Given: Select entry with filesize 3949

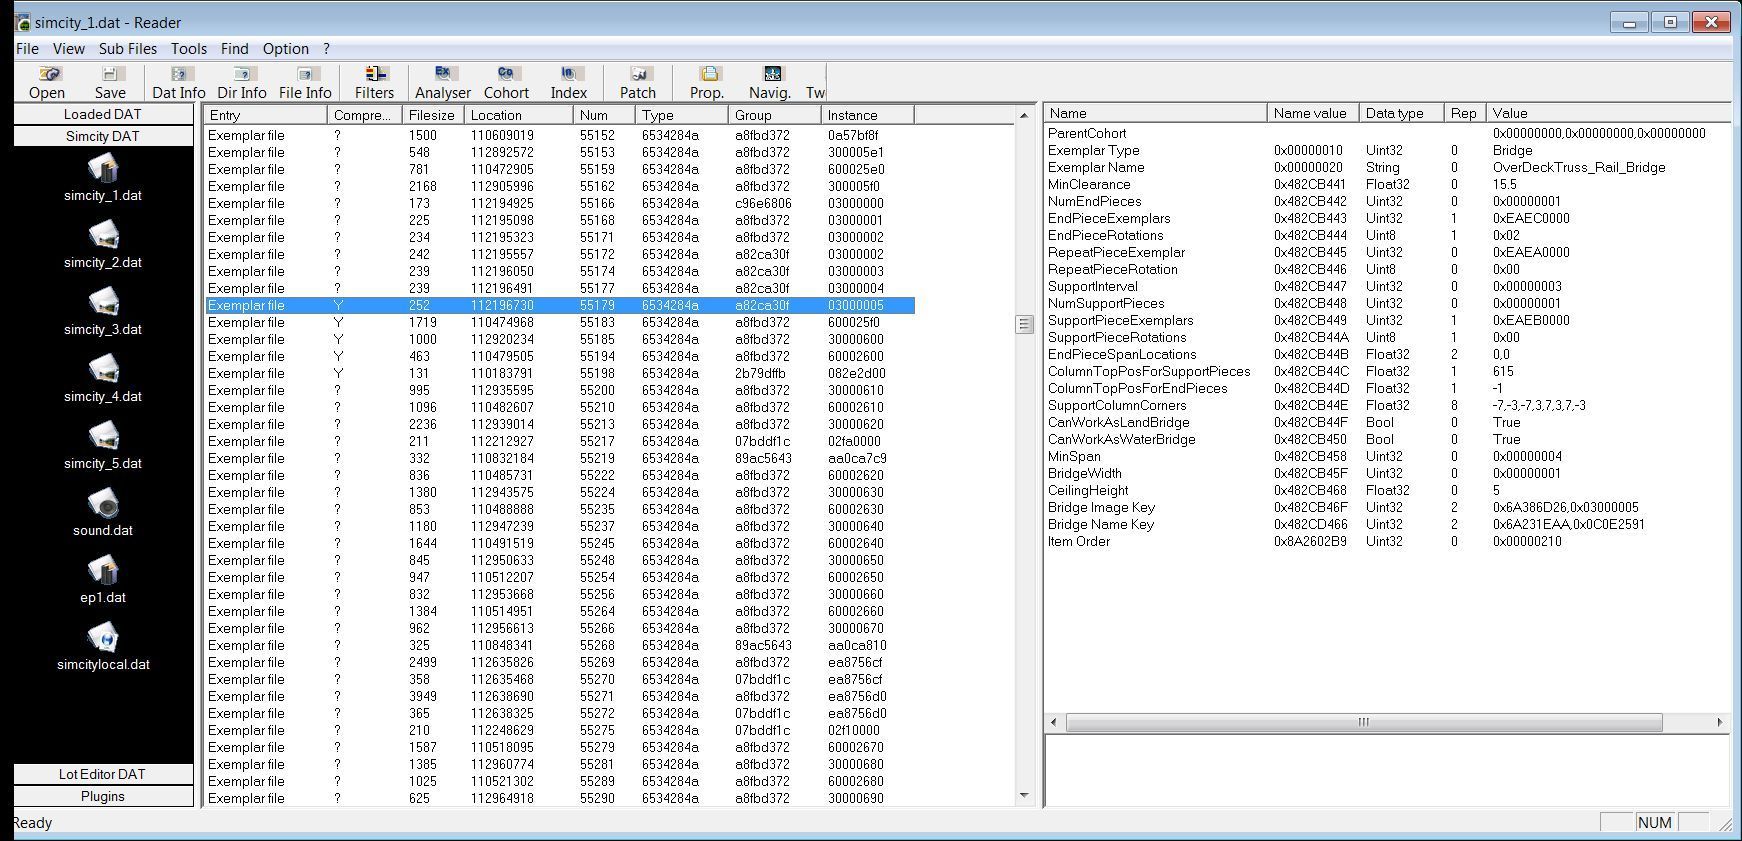Looking at the screenshot, I should pos(559,696).
